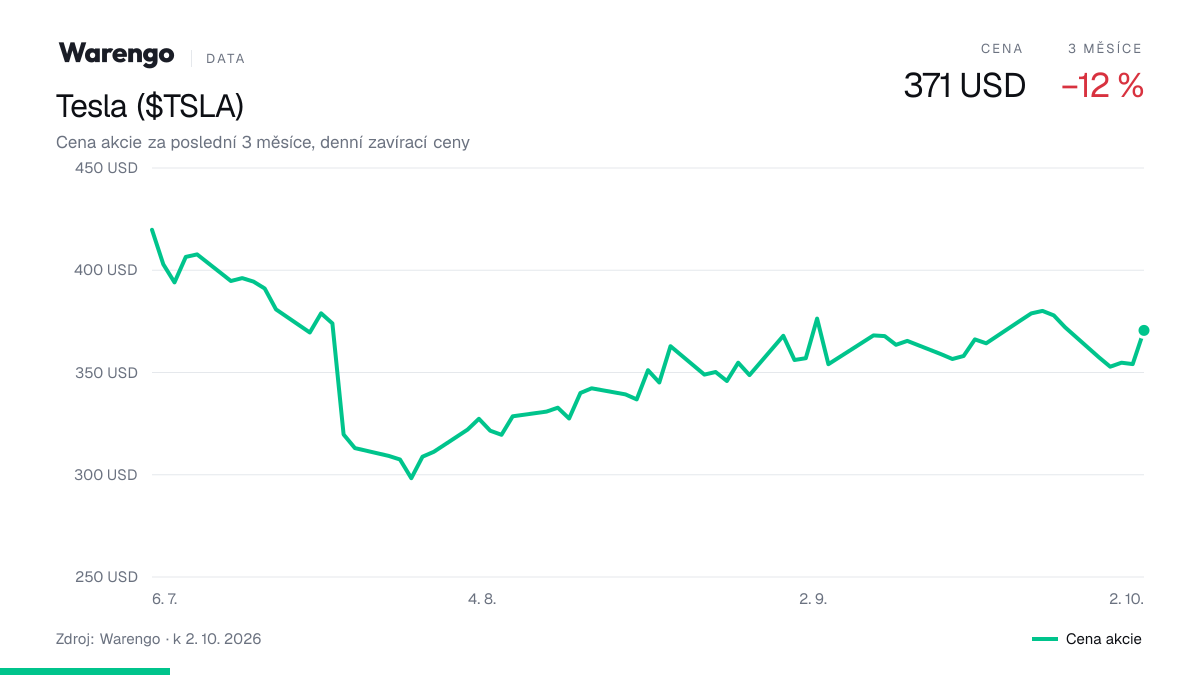Screen dimensions: 1200x675
Task: Click the 250 USD axis label
Action: pyautogui.click(x=107, y=577)
